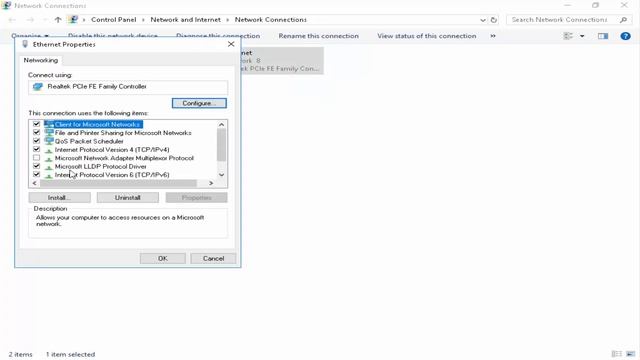Select Microsoft LLDP Protocol Driver item
This screenshot has width=640, height=360.
click(100, 166)
